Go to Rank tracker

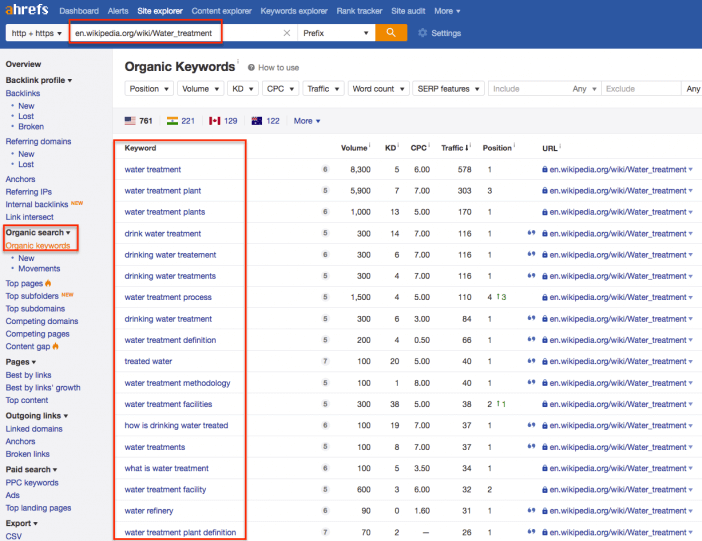359,11
